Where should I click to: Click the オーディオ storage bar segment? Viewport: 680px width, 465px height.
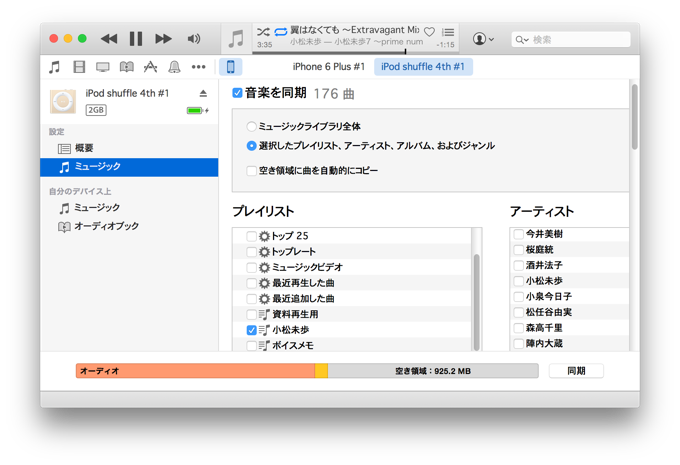(x=195, y=371)
